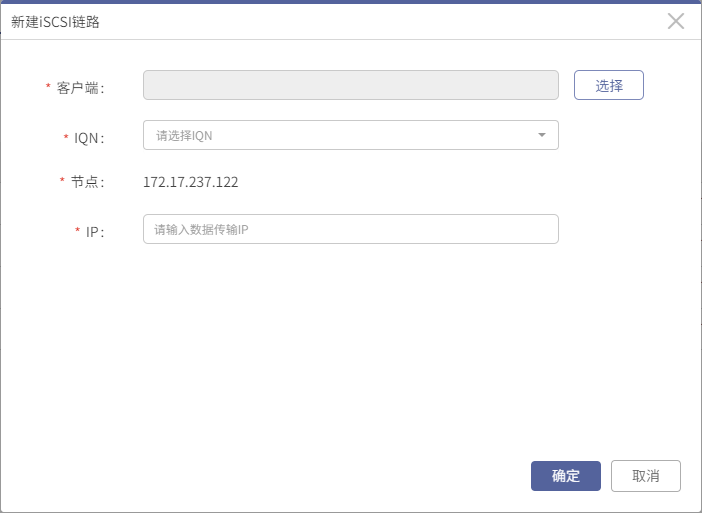702x513 pixels.
Task: Click the red asterisk beside IP label
Action: [77, 230]
